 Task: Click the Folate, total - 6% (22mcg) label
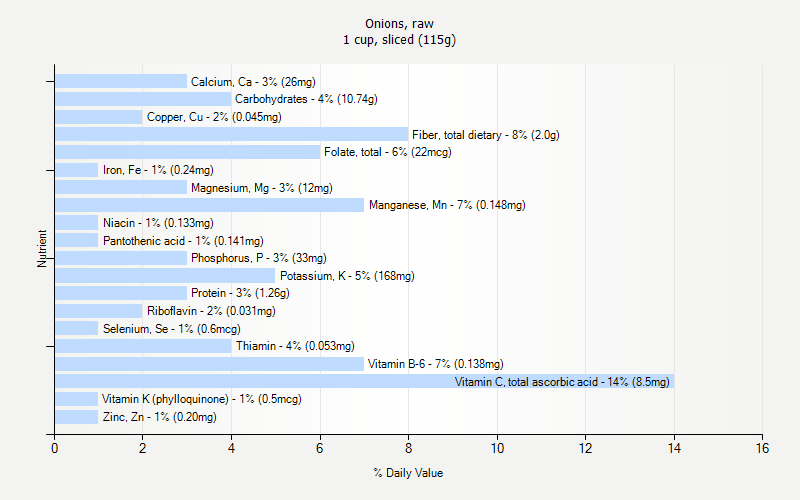click(388, 152)
